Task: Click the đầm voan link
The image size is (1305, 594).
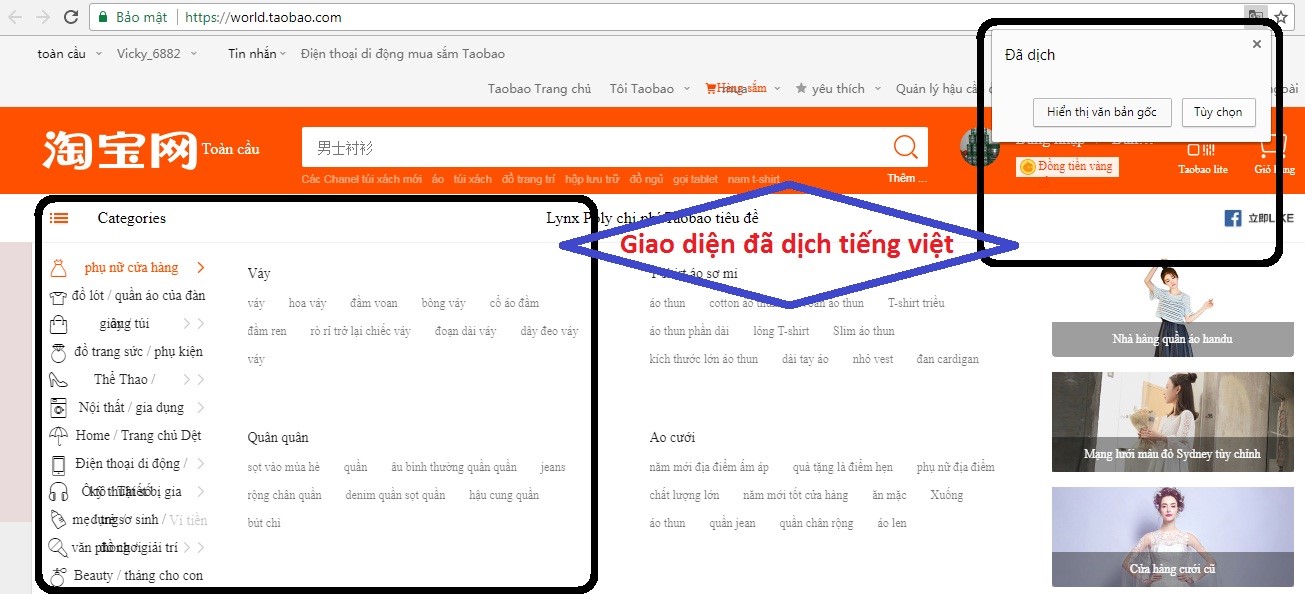Action: coord(374,303)
